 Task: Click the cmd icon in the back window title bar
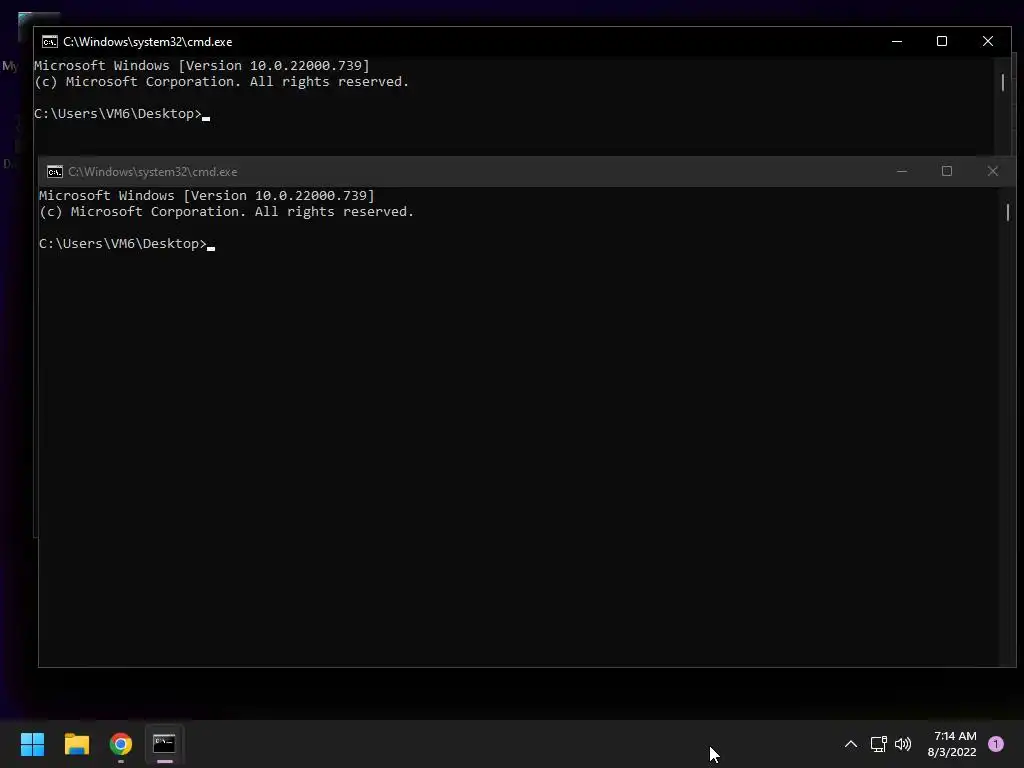coord(50,42)
